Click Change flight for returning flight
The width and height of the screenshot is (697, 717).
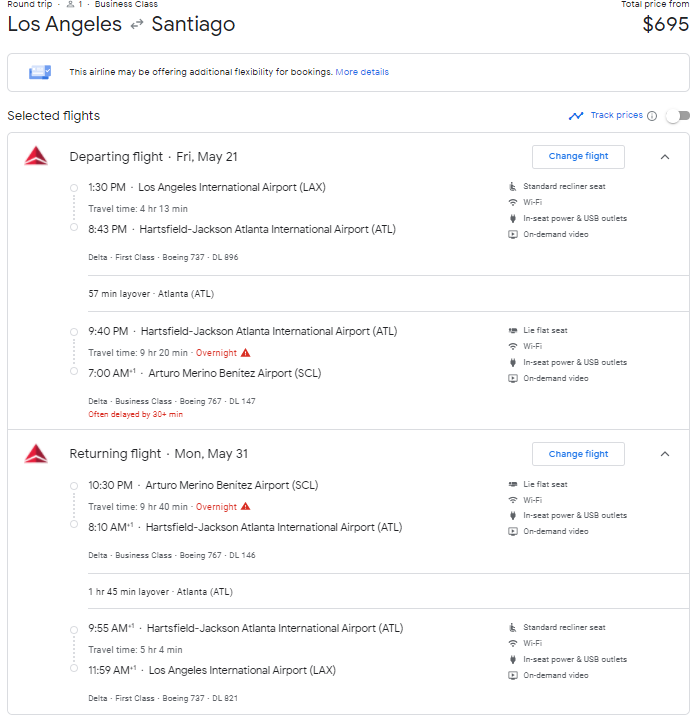coord(578,454)
